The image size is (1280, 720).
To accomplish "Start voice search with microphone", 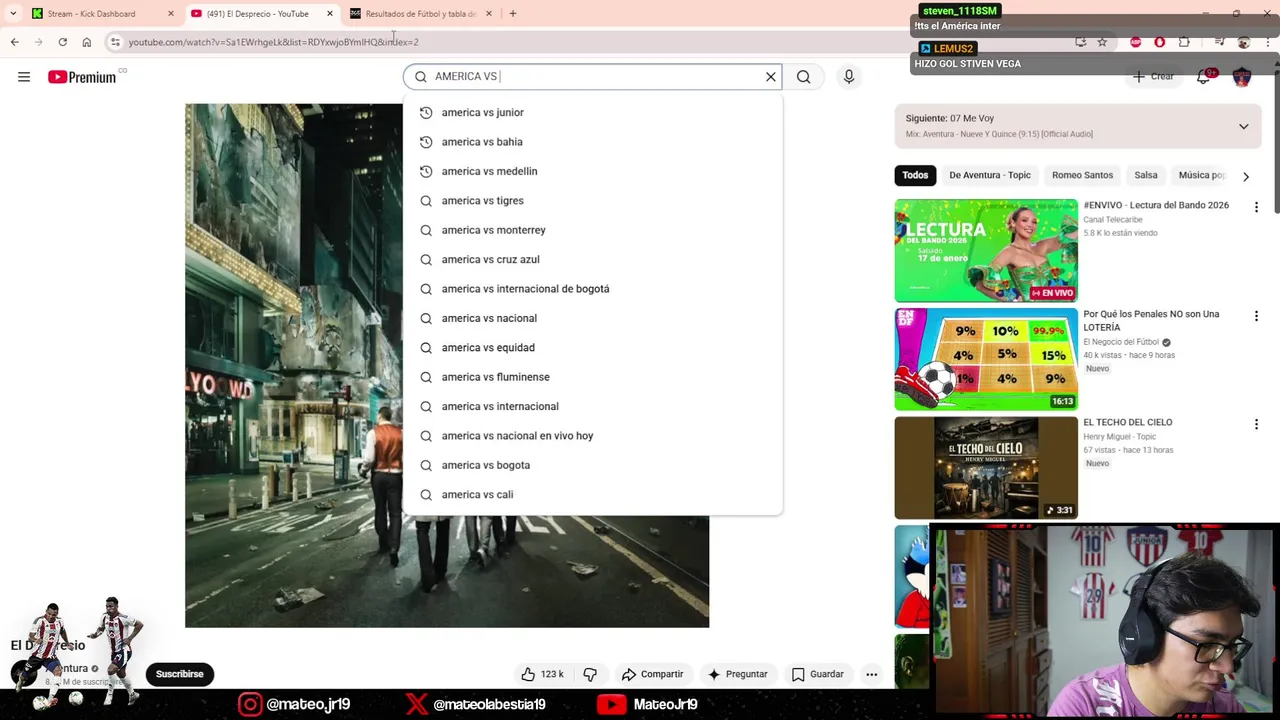I will (848, 77).
